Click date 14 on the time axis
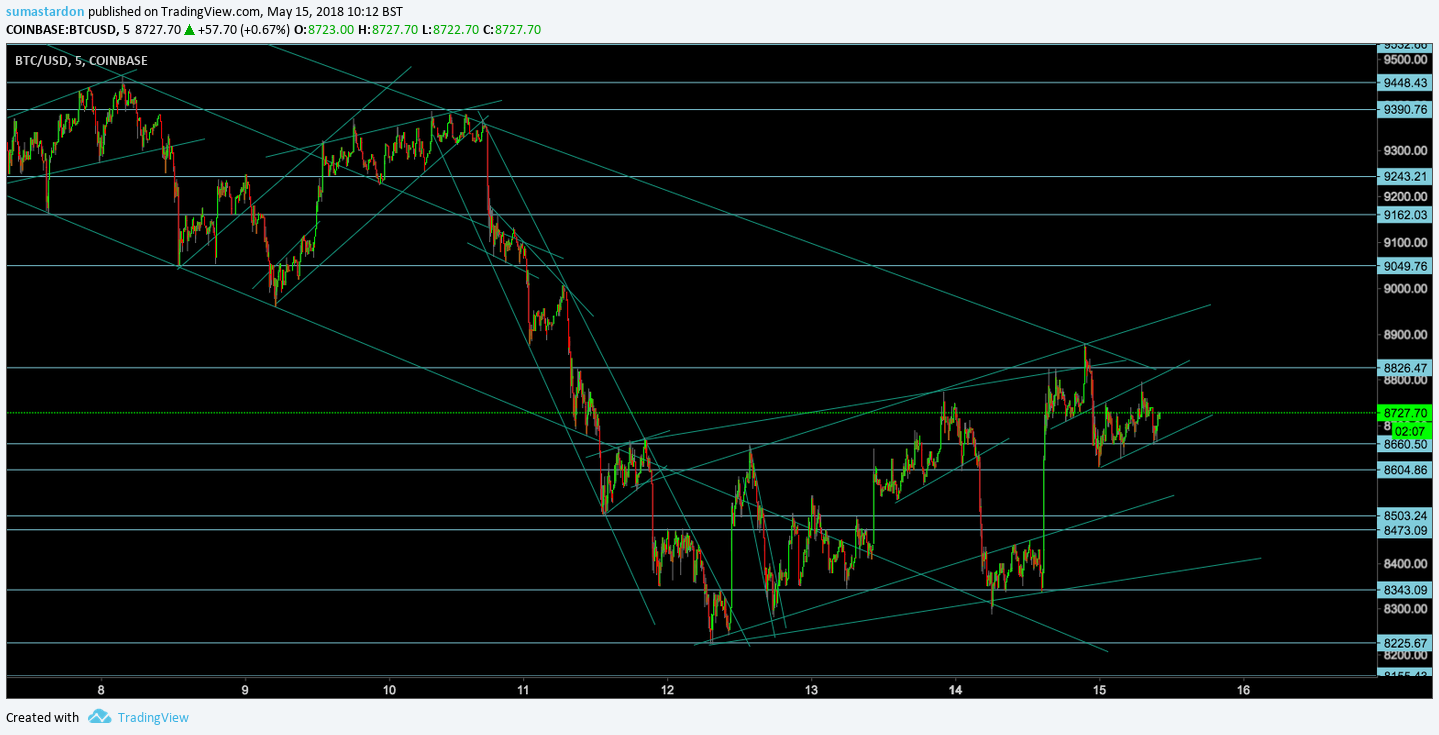 (x=956, y=689)
